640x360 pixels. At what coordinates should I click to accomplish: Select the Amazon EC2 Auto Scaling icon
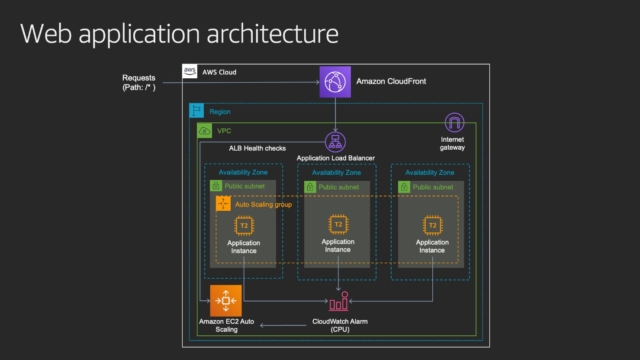(x=226, y=301)
